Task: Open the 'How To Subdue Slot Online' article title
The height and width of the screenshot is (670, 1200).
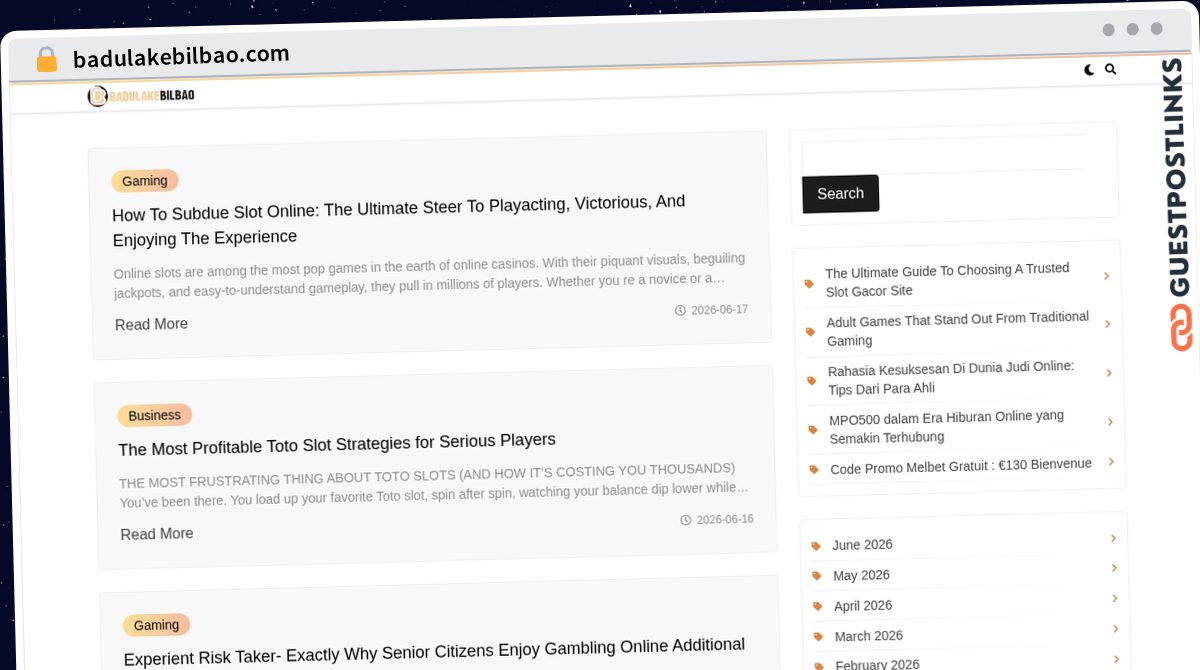Action: [398, 220]
